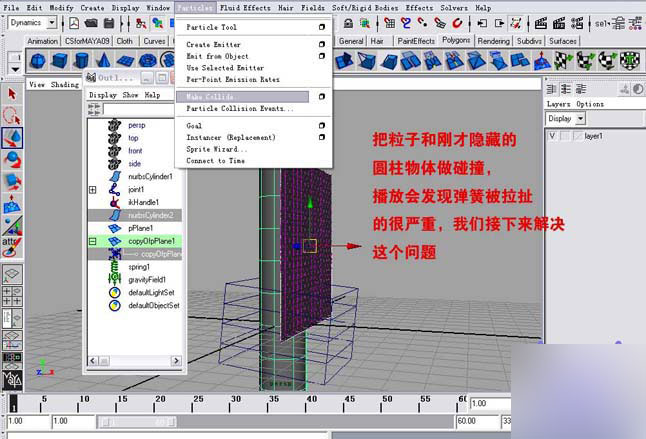
Task: Switch to single perspective view layout
Action: point(12,273)
